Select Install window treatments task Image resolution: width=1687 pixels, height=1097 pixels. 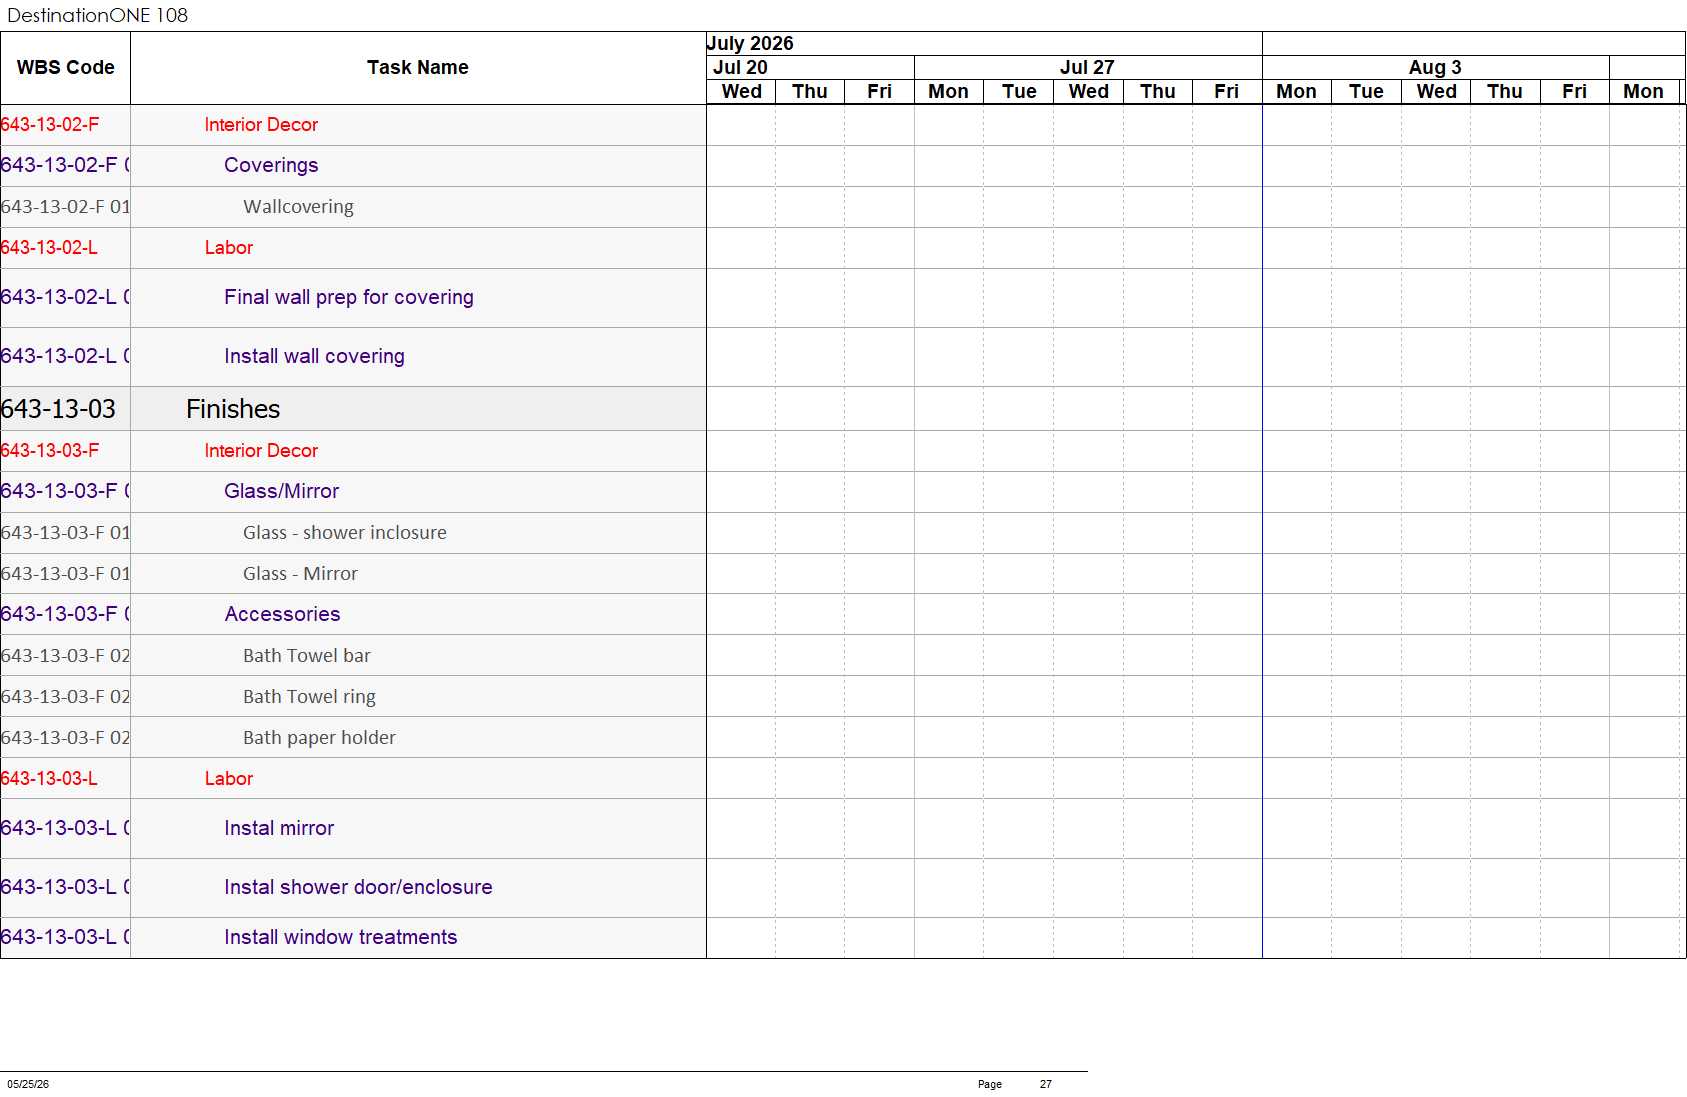point(341,938)
